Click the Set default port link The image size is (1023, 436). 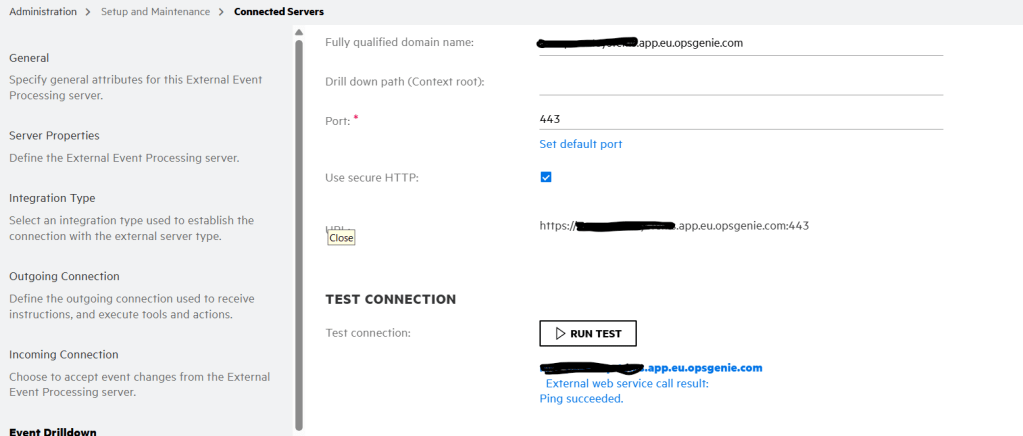coord(580,144)
